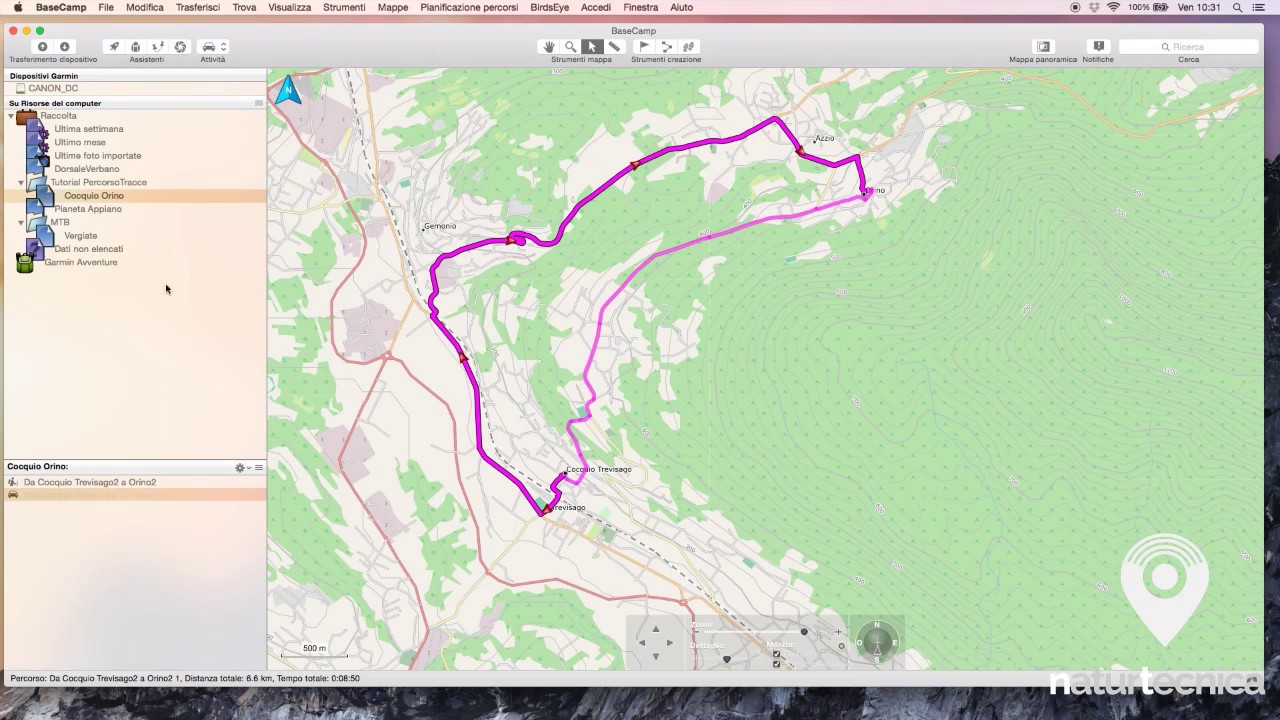The width and height of the screenshot is (1280, 720).
Task: Click the north arrow orientation icon on map
Action: tap(289, 90)
